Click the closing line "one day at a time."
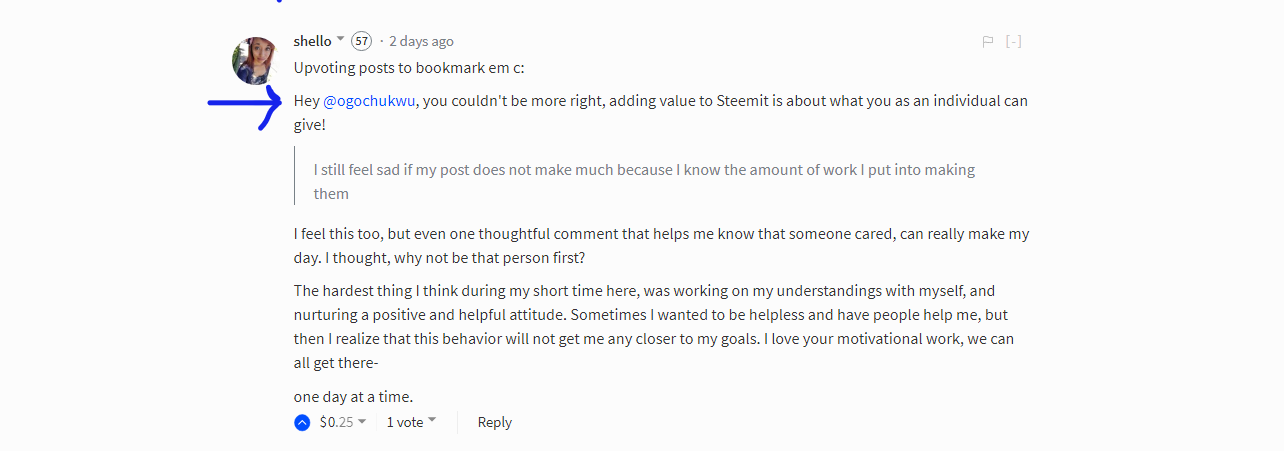The image size is (1284, 451). pyautogui.click(x=353, y=396)
